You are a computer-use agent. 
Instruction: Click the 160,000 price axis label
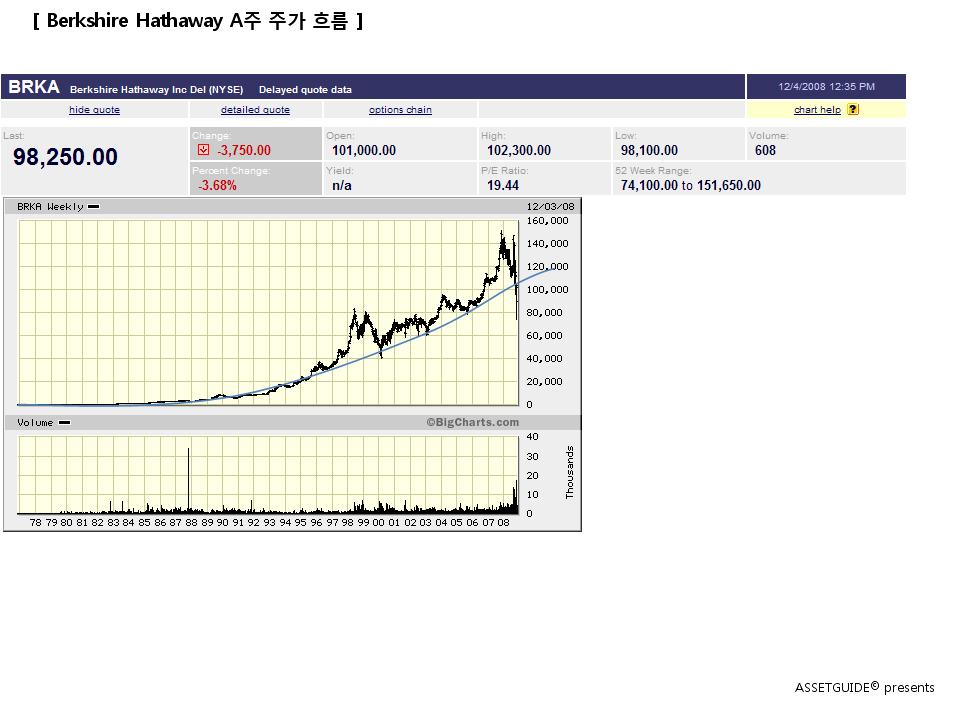(547, 221)
